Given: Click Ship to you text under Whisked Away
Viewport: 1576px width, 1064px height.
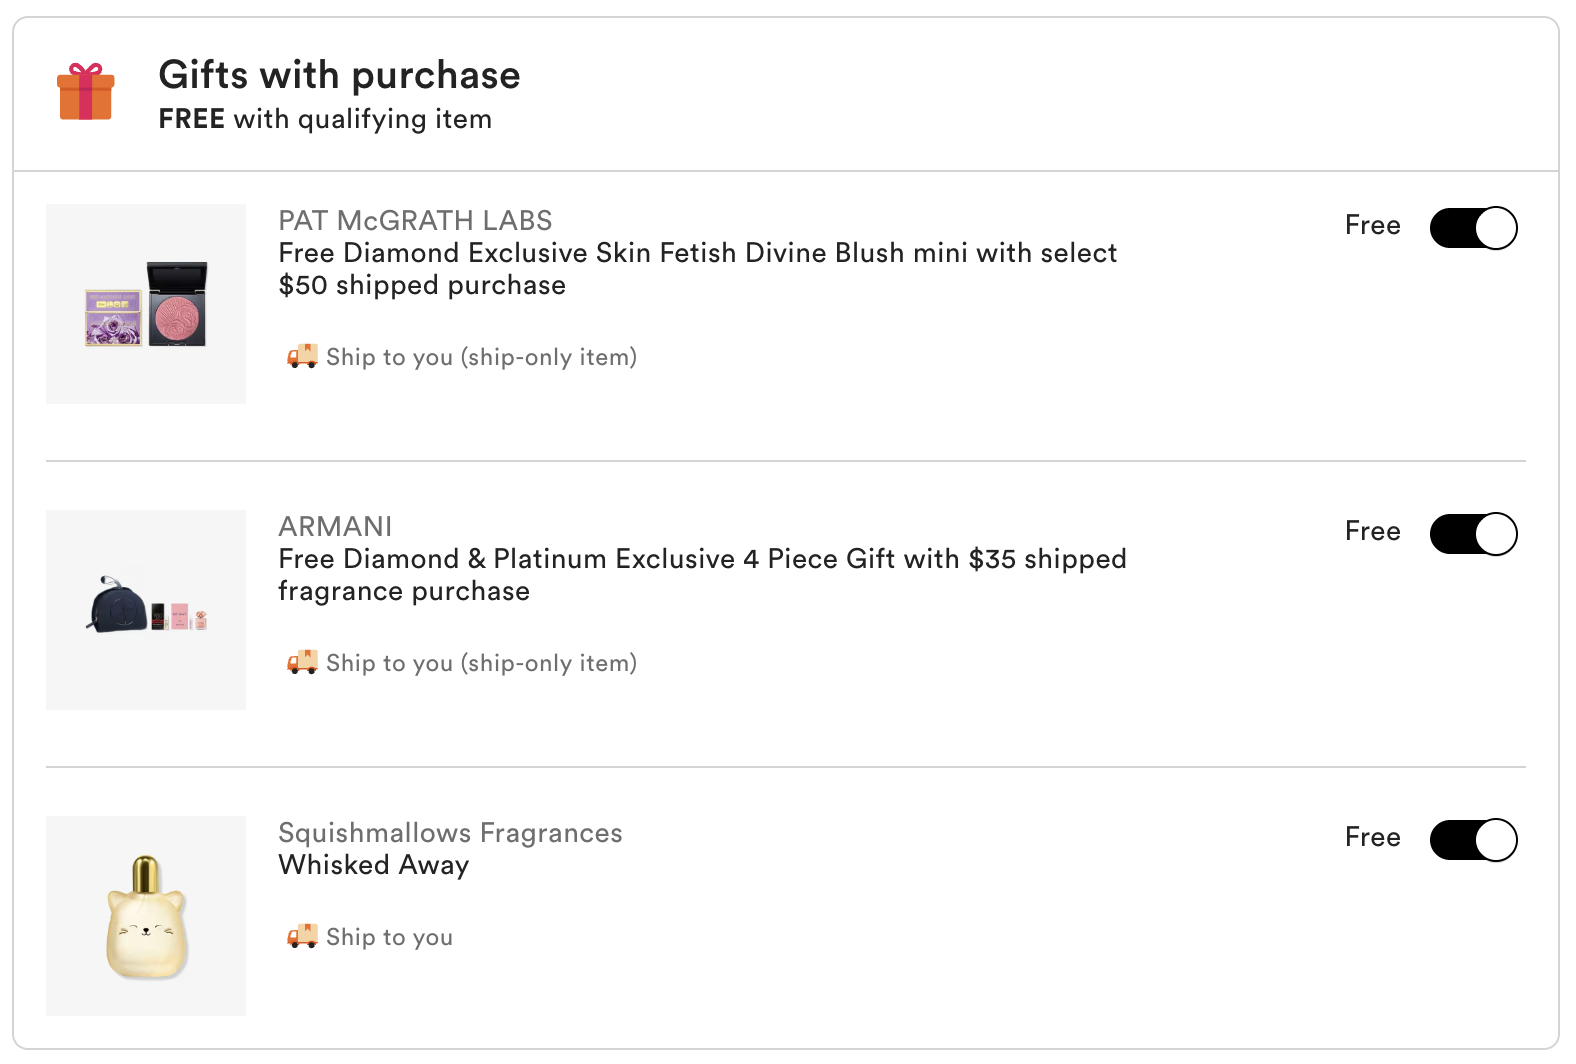Looking at the screenshot, I should tap(389, 937).
